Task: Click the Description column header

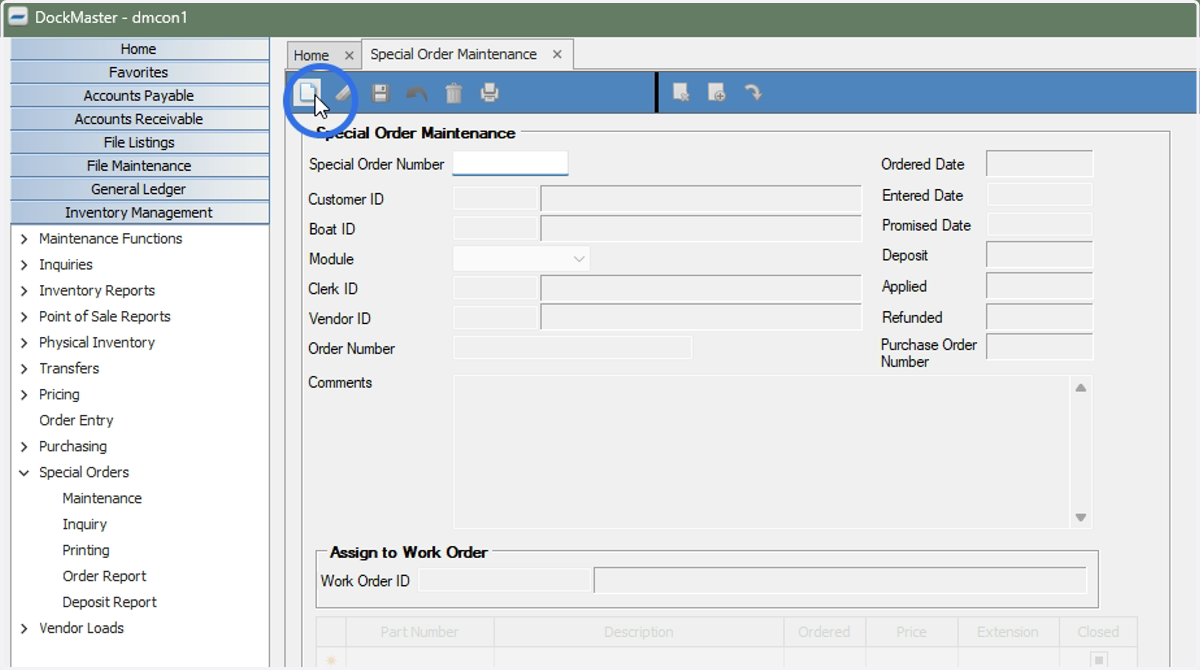Action: pyautogui.click(x=638, y=632)
